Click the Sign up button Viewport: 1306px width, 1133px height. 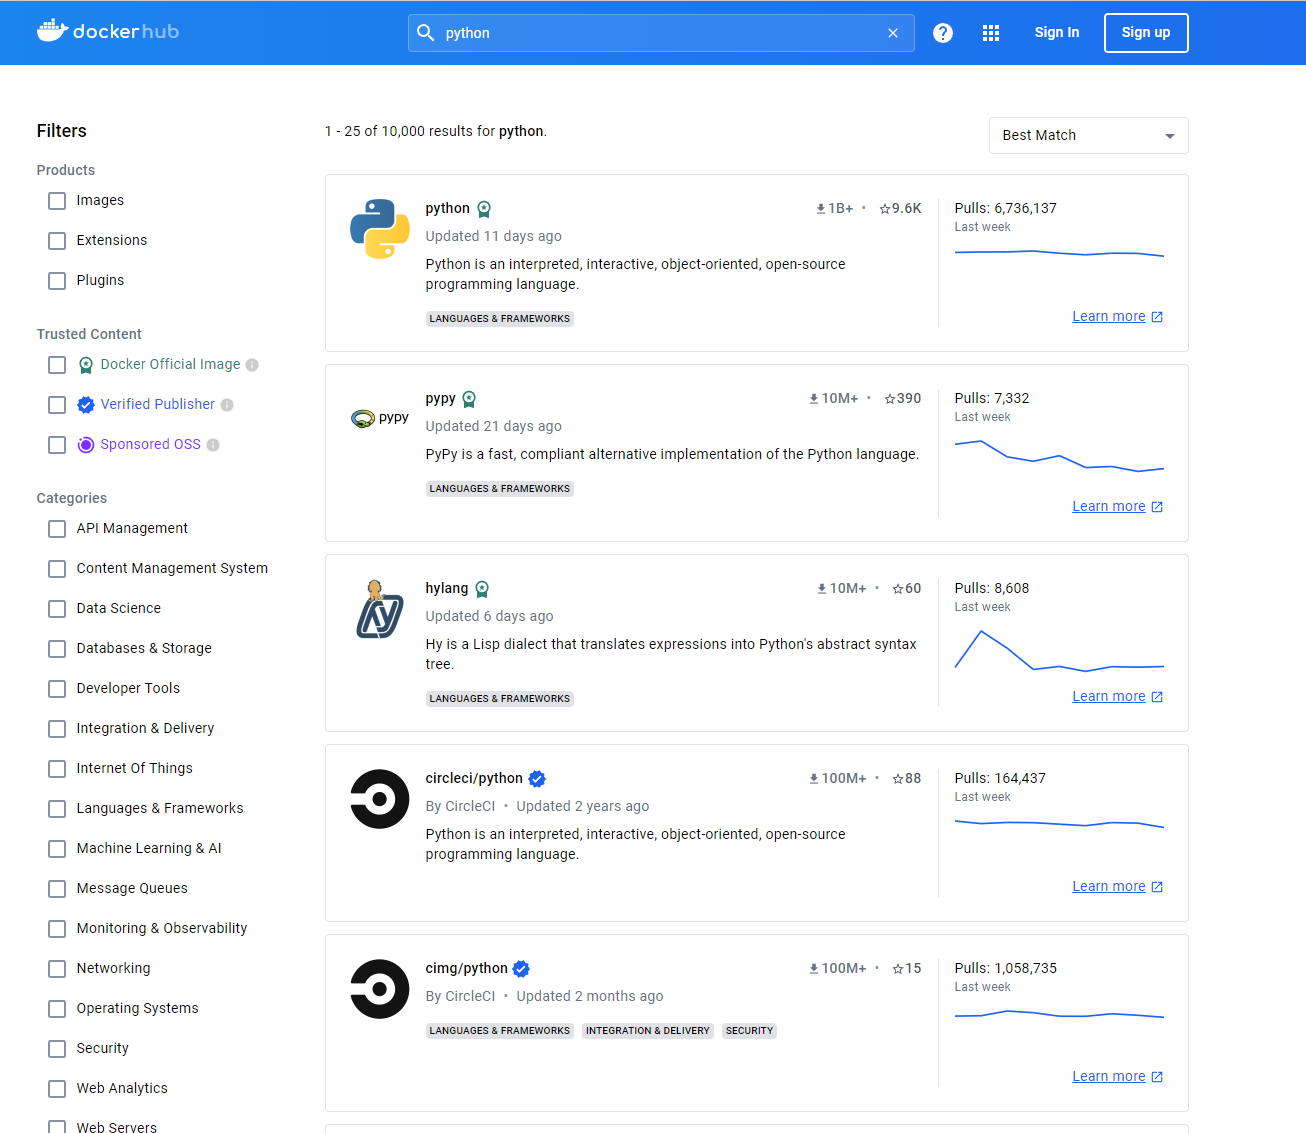point(1146,33)
